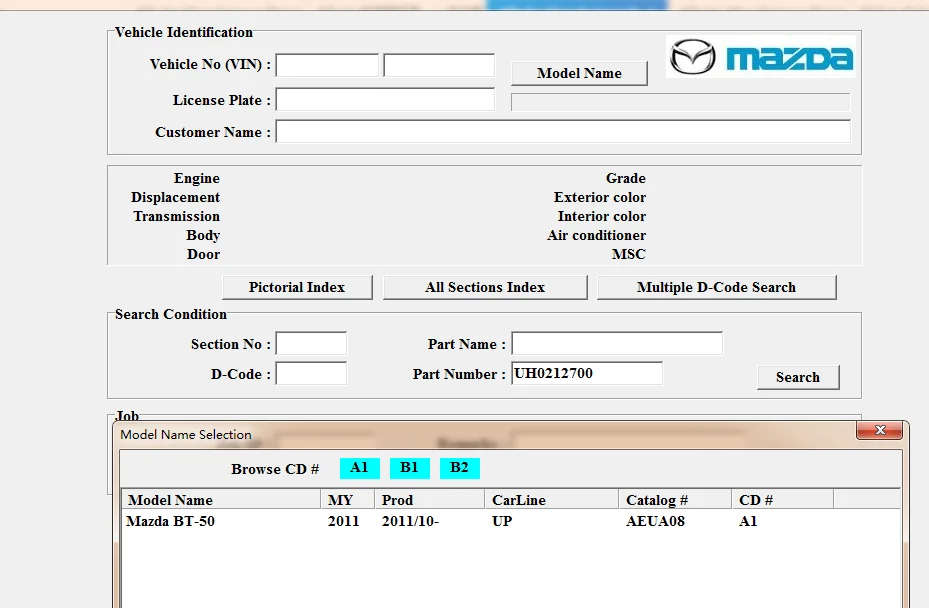Focus the Customer Name field
This screenshot has width=929, height=608.
pos(563,132)
